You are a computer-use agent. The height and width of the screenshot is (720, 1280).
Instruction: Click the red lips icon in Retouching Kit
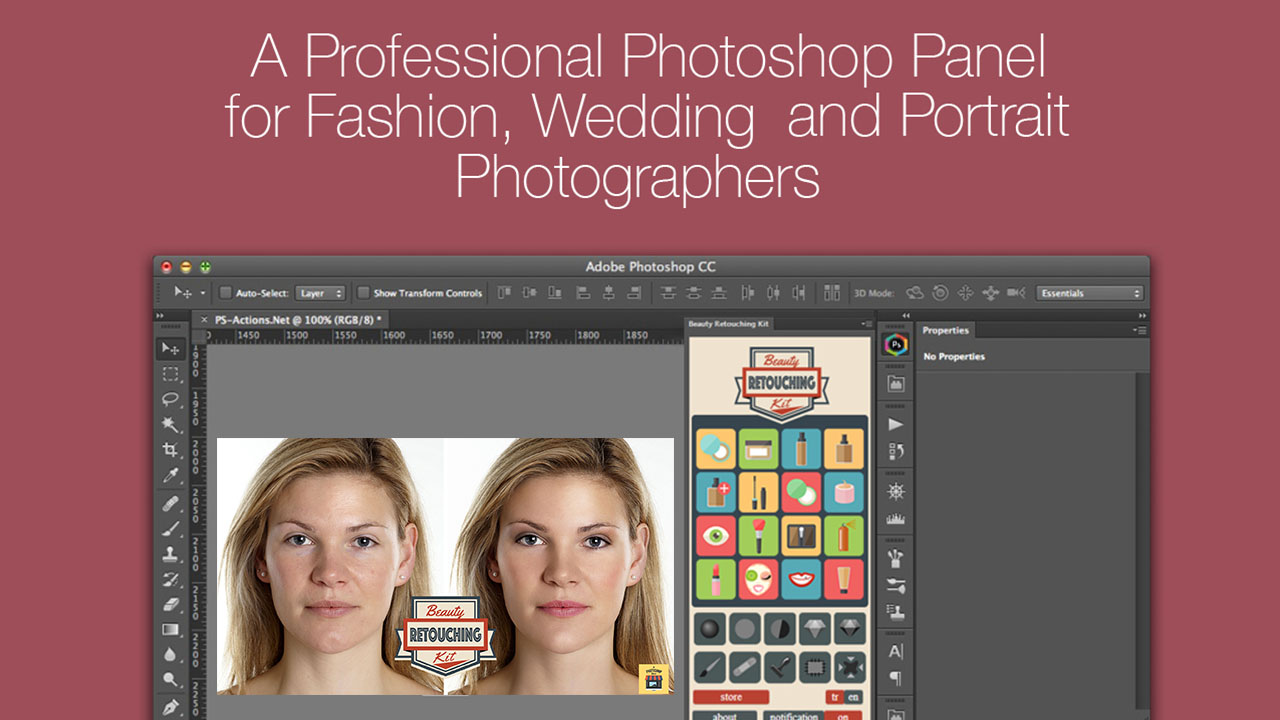point(801,578)
